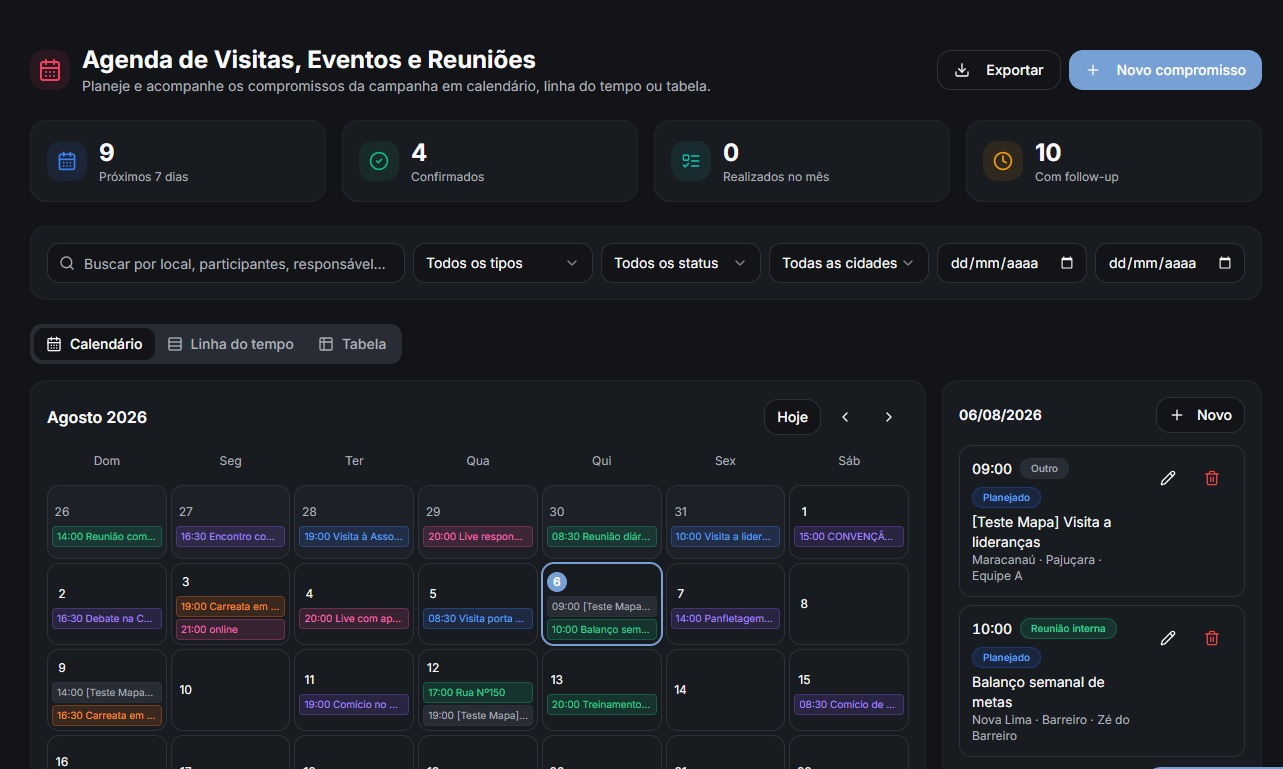Image resolution: width=1283 pixels, height=769 pixels.
Task: Click the Maracanaú · Pajuçara · Equipe A details
Action: tap(1037, 568)
